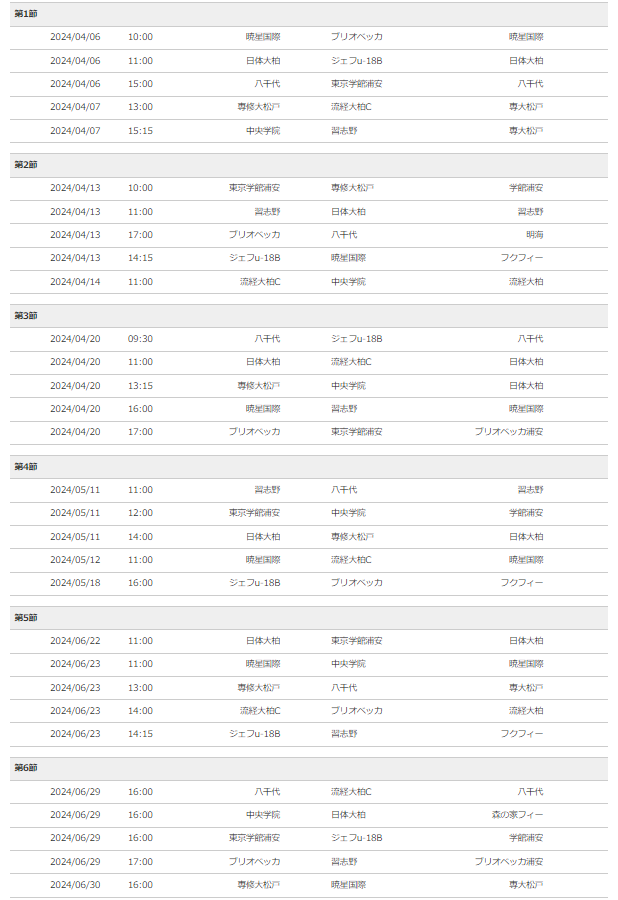The height and width of the screenshot is (900, 618).
Task: Select the 第6節 section header
Action: [x=309, y=768]
